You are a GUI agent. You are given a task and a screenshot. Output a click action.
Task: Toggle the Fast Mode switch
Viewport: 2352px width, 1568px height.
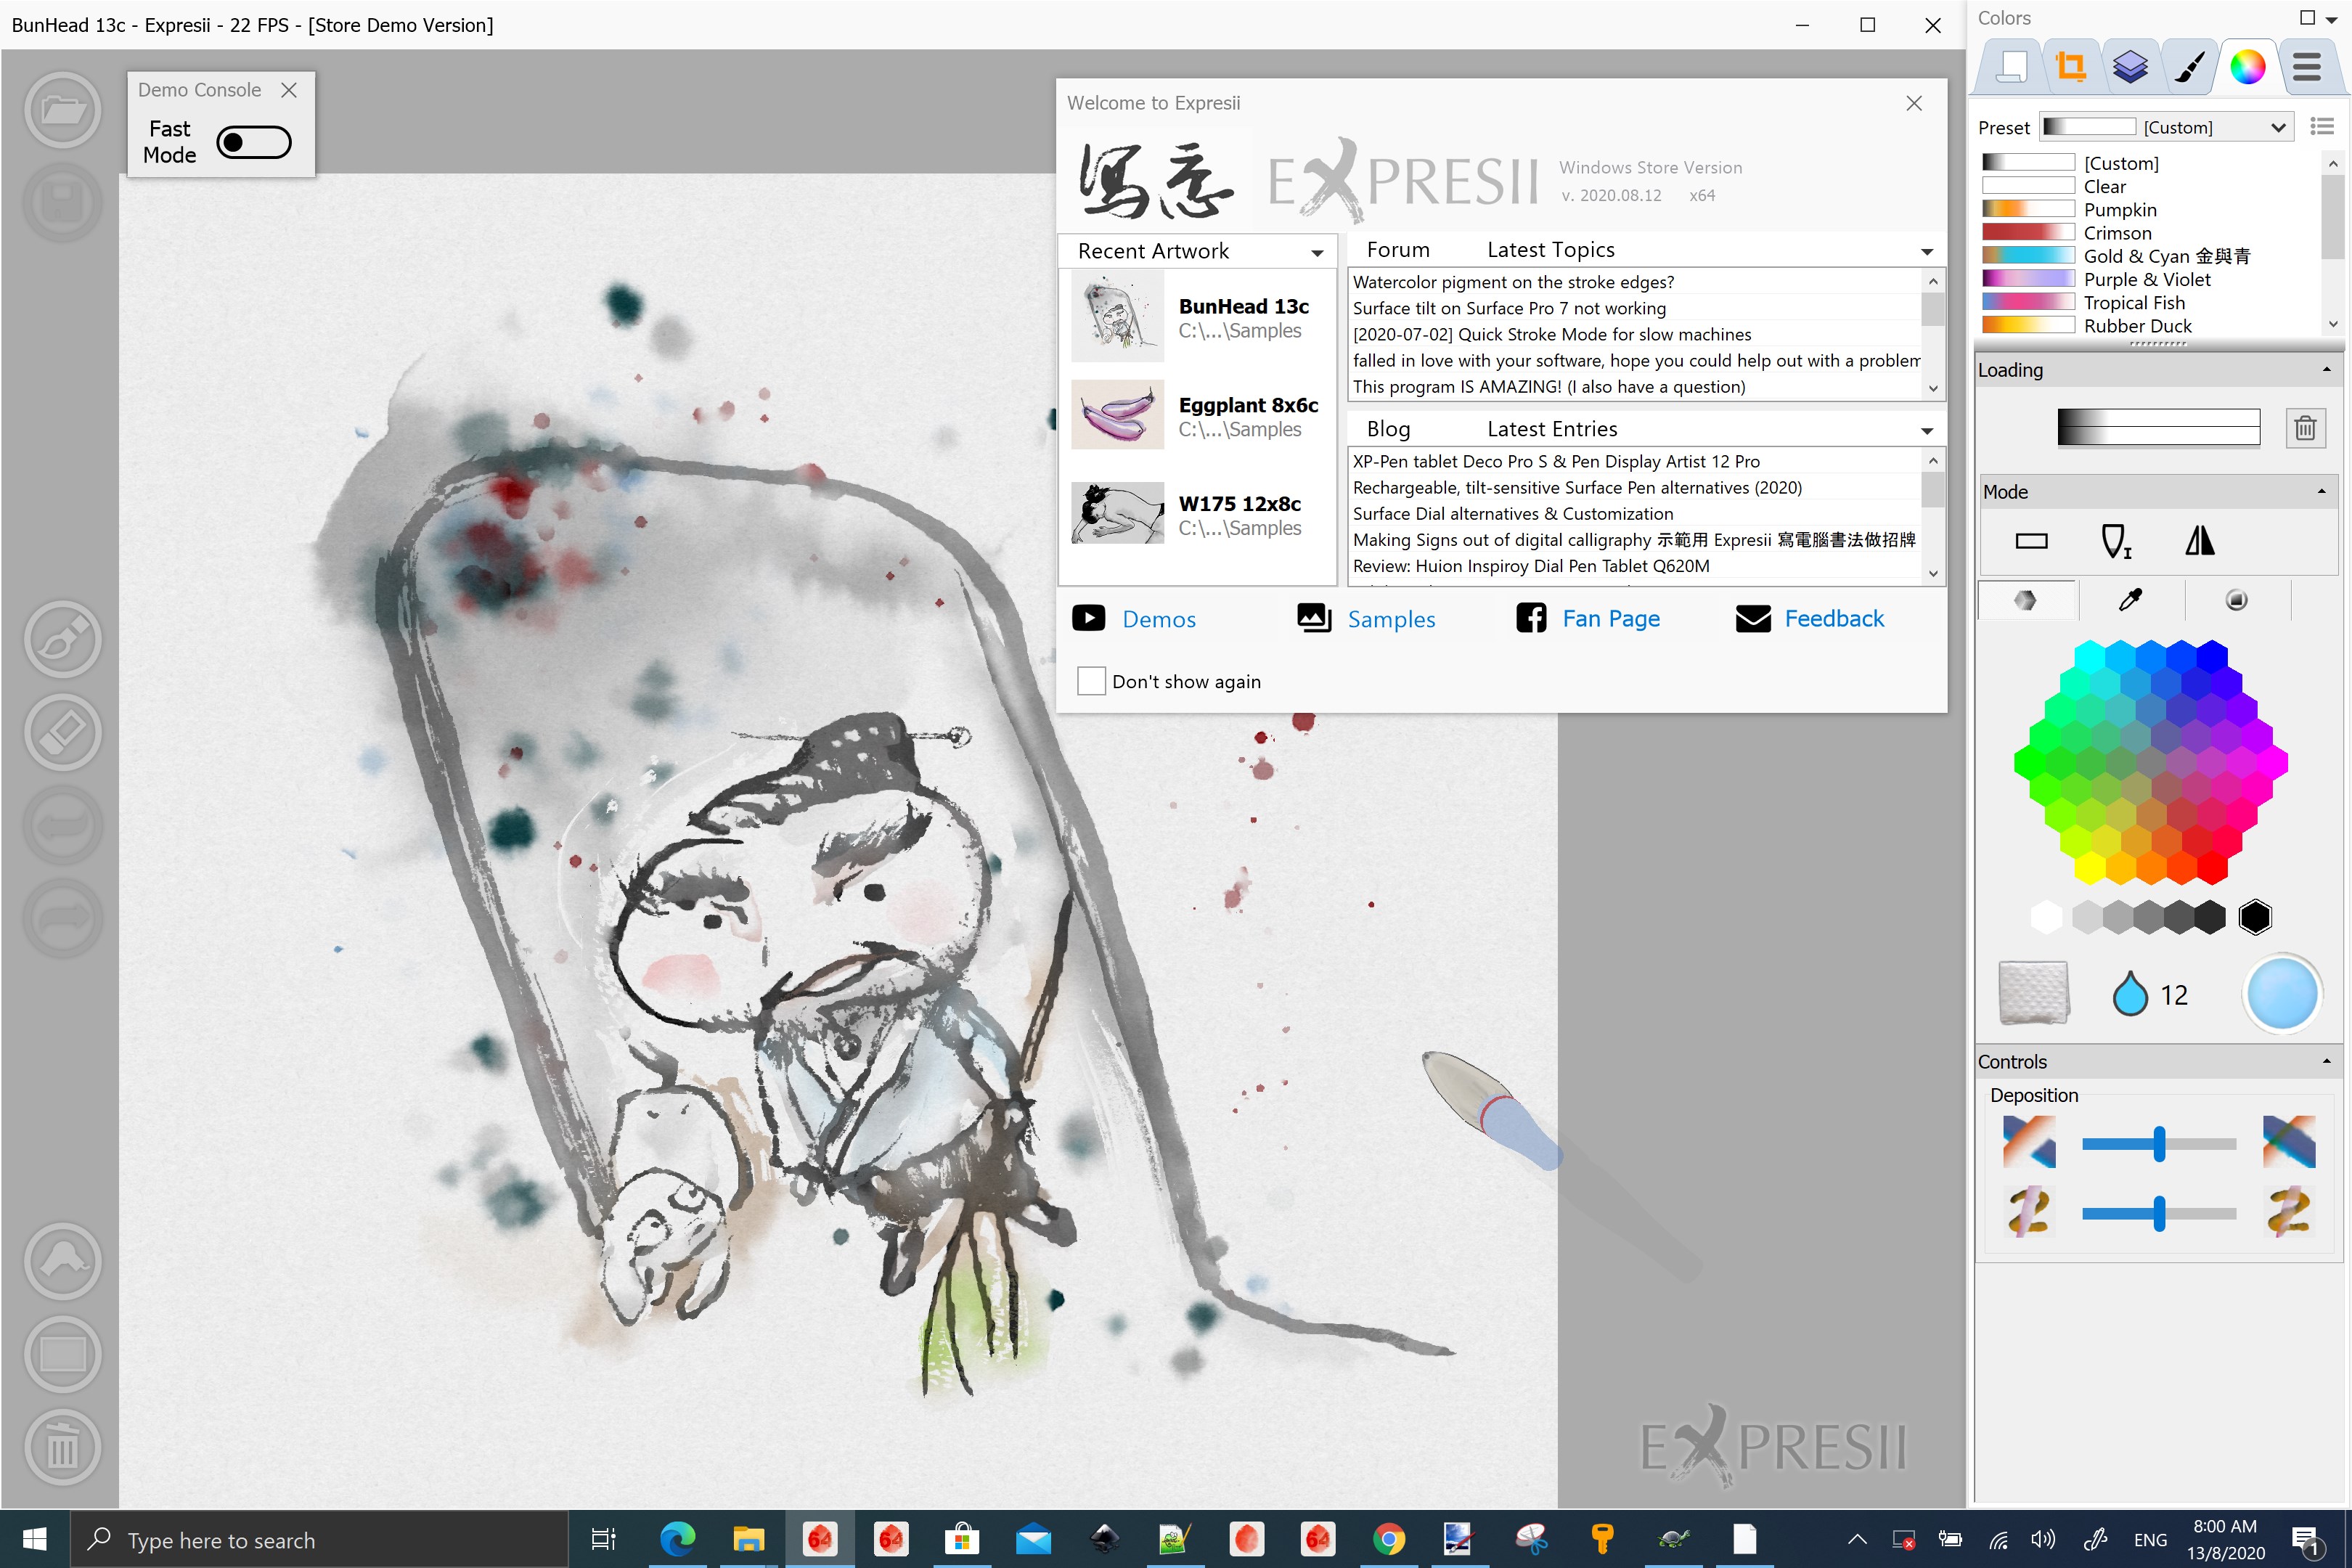click(254, 142)
